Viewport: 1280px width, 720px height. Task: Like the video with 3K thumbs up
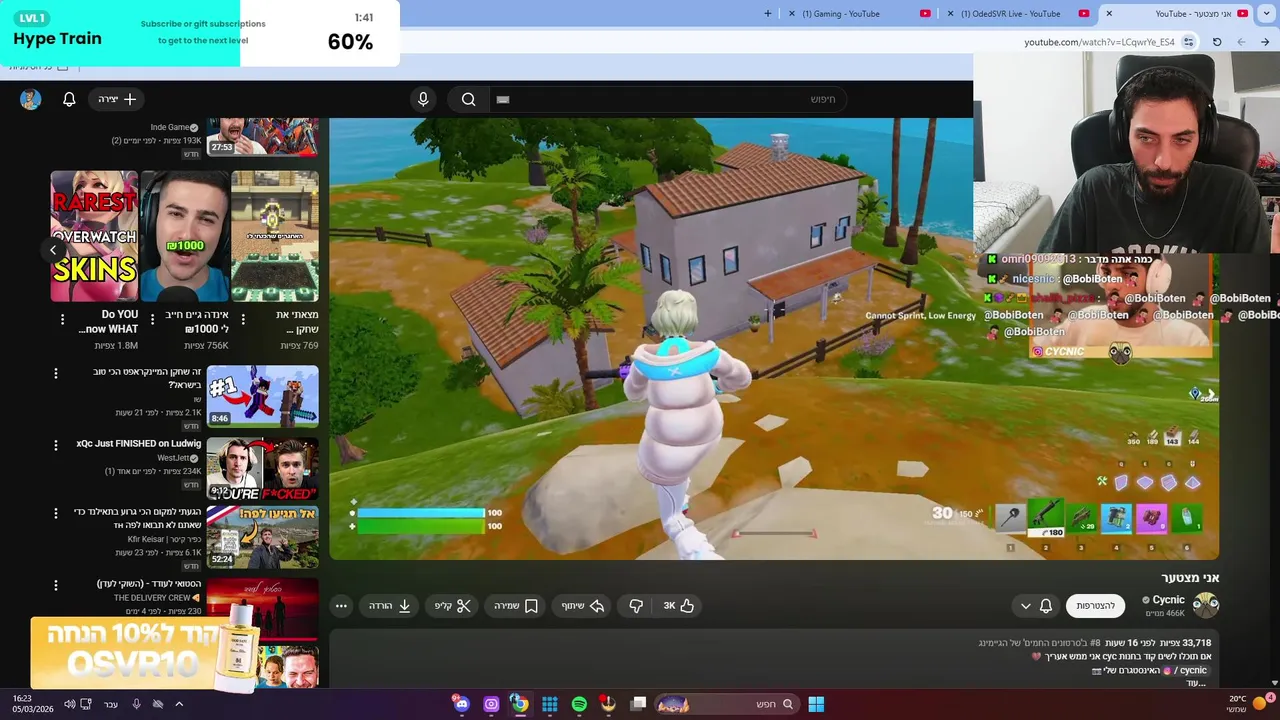point(679,606)
